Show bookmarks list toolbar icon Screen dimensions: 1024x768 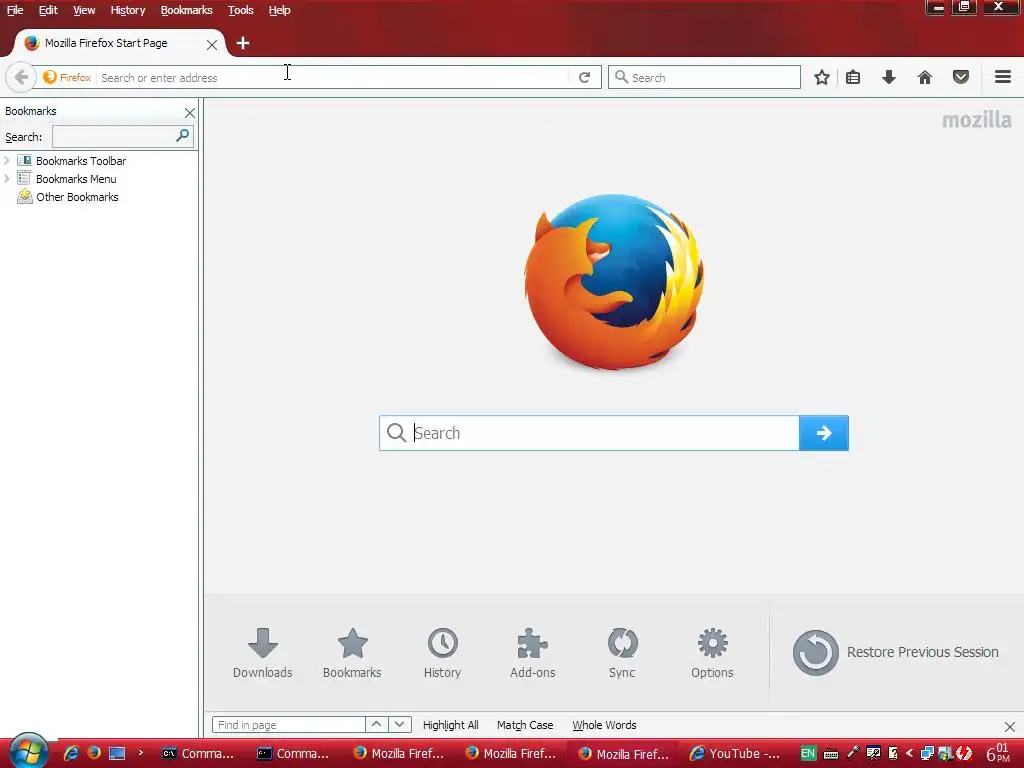(853, 77)
